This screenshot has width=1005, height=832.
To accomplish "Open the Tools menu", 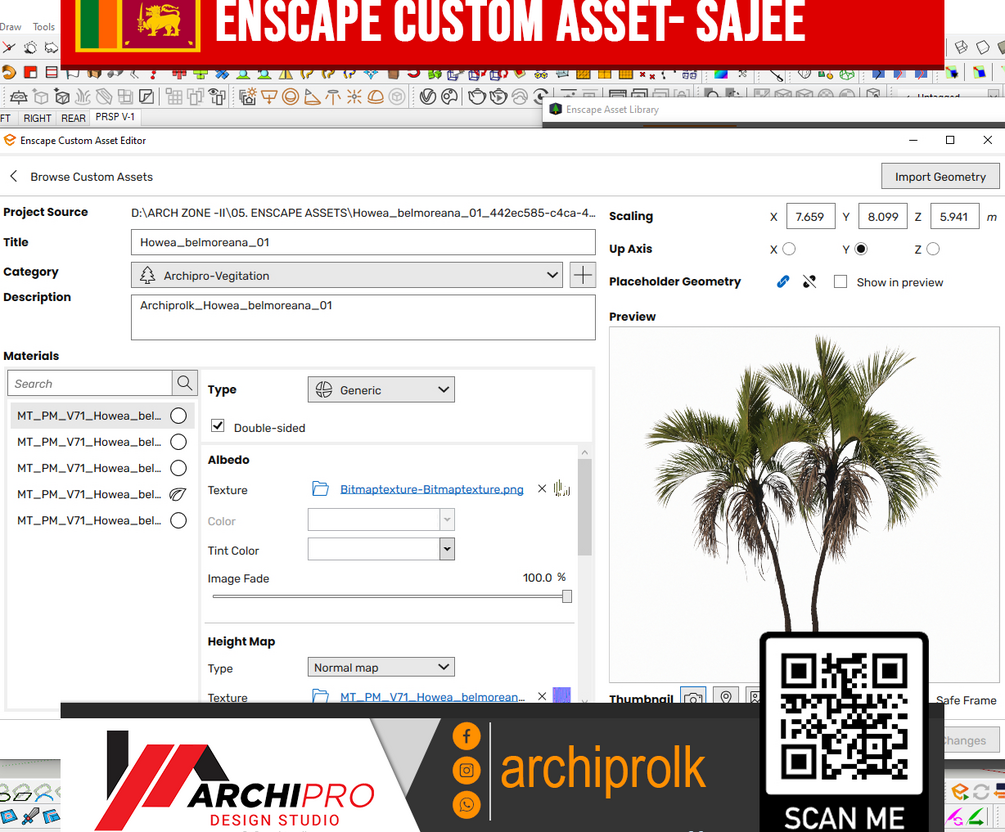I will 44,27.
